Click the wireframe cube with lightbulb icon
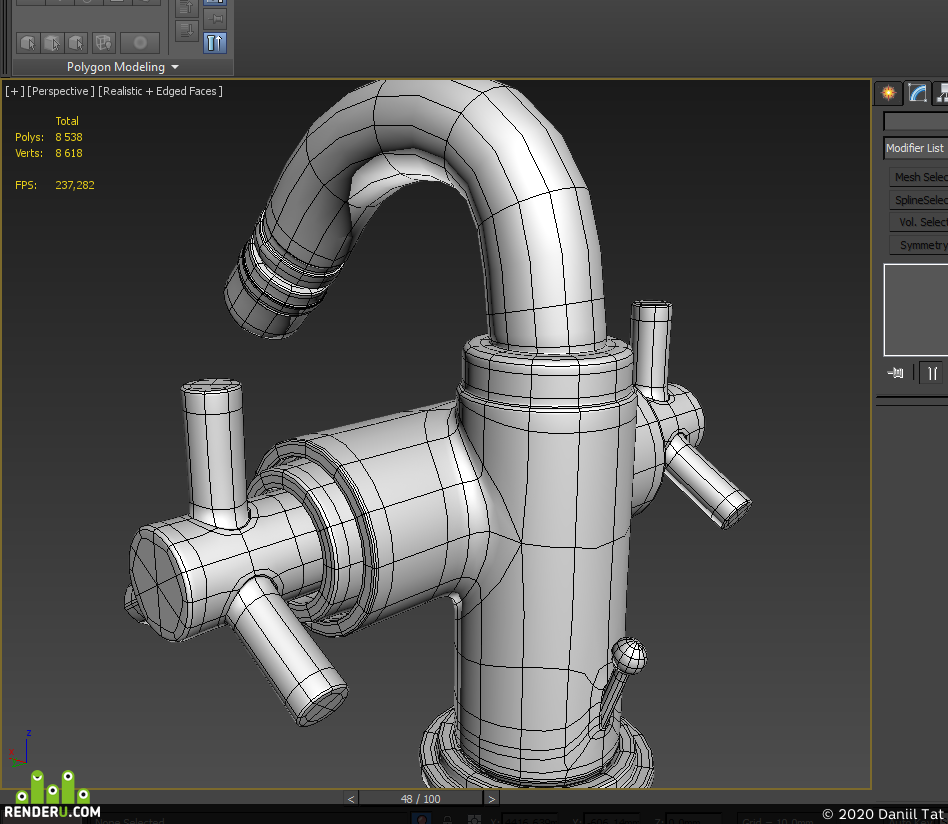The height and width of the screenshot is (824, 948). click(103, 43)
